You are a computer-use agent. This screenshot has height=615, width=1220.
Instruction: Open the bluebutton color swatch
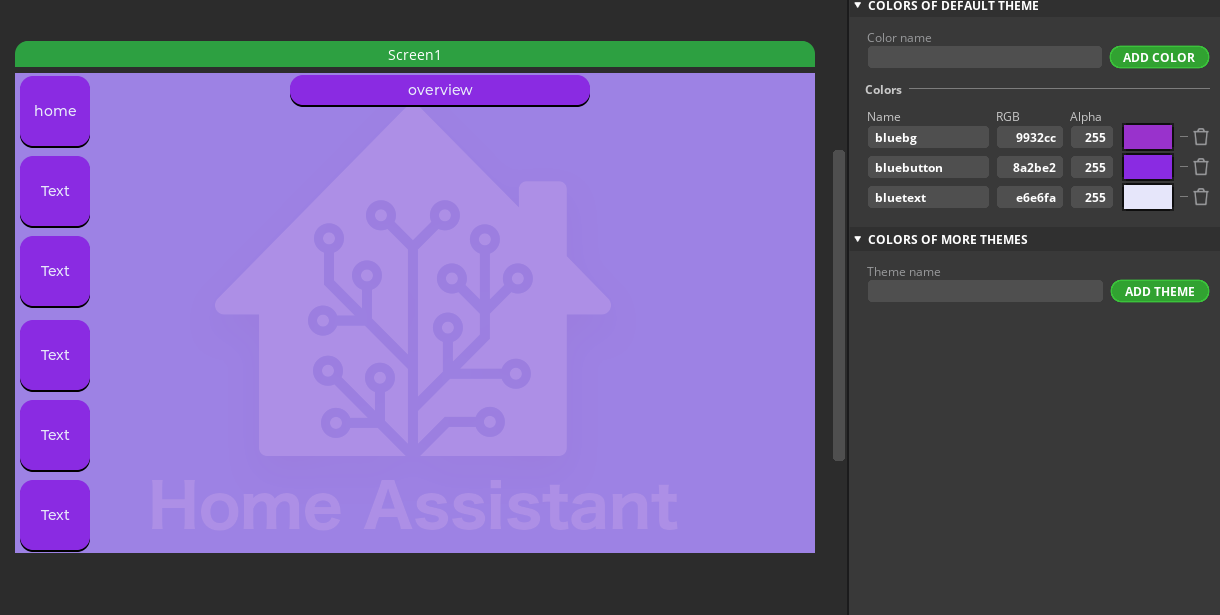click(x=1148, y=167)
